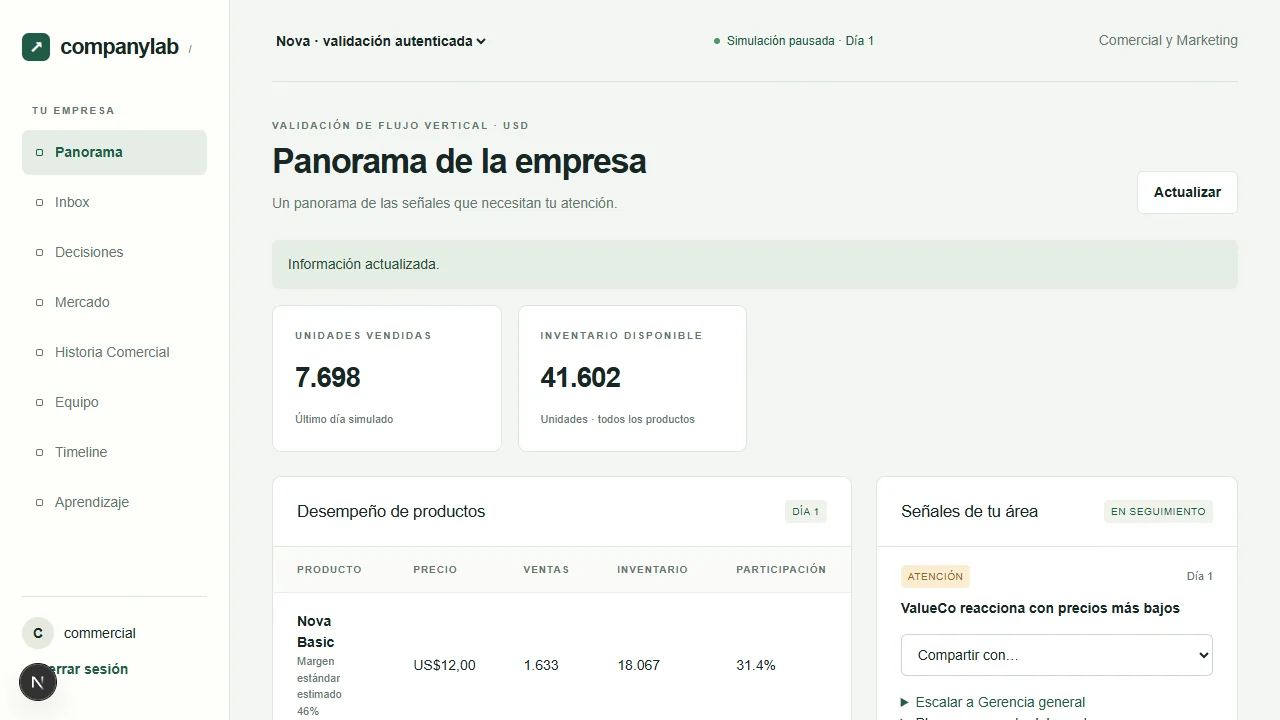The height and width of the screenshot is (720, 1280).
Task: Click the companylab arrow logo icon
Action: click(36, 47)
